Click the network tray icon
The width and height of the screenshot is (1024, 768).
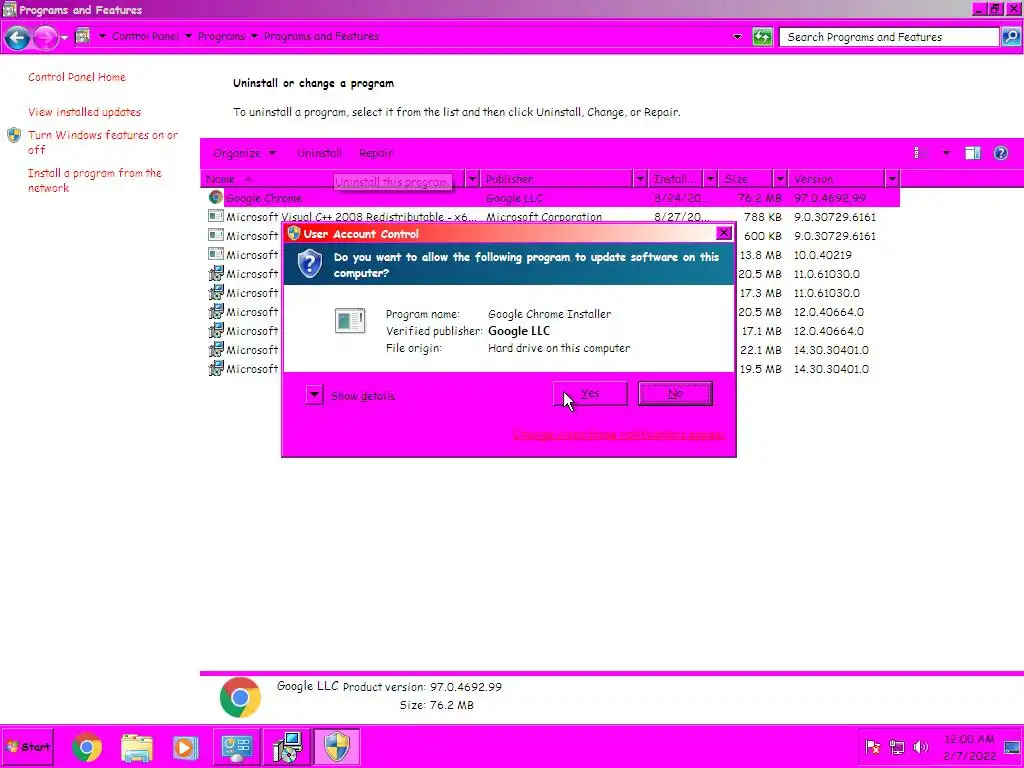coord(897,748)
